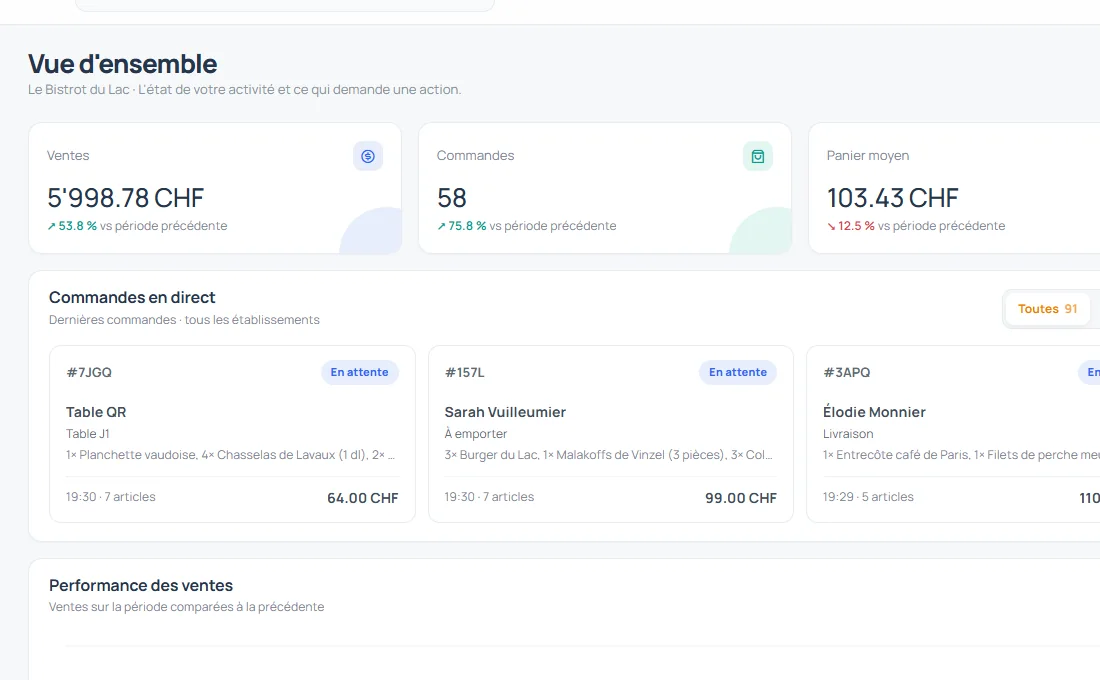Click the Panier moyen value 103.43 CHF
Image resolution: width=1100 pixels, height=680 pixels.
892,198
